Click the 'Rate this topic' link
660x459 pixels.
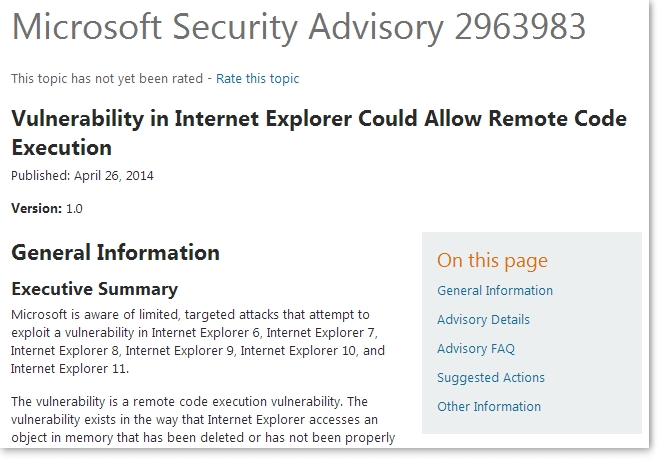coord(258,79)
